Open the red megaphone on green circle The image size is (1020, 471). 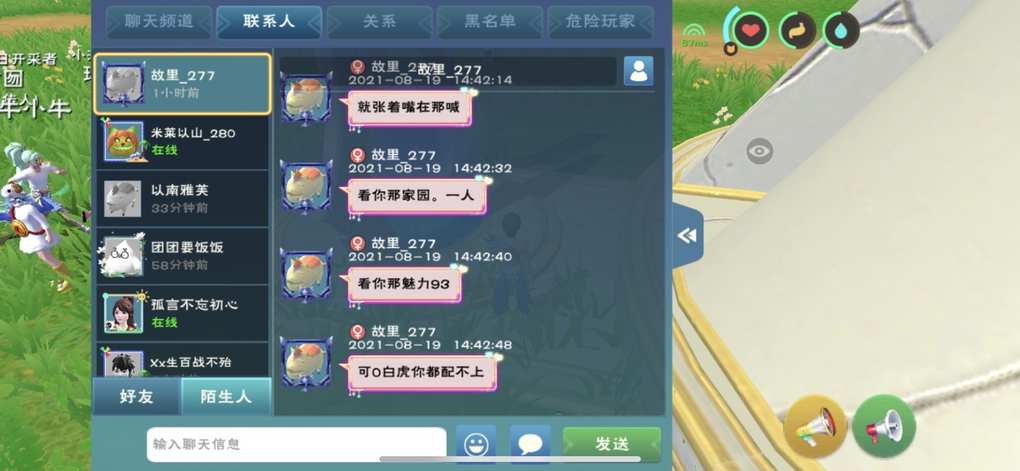pyautogui.click(x=884, y=427)
